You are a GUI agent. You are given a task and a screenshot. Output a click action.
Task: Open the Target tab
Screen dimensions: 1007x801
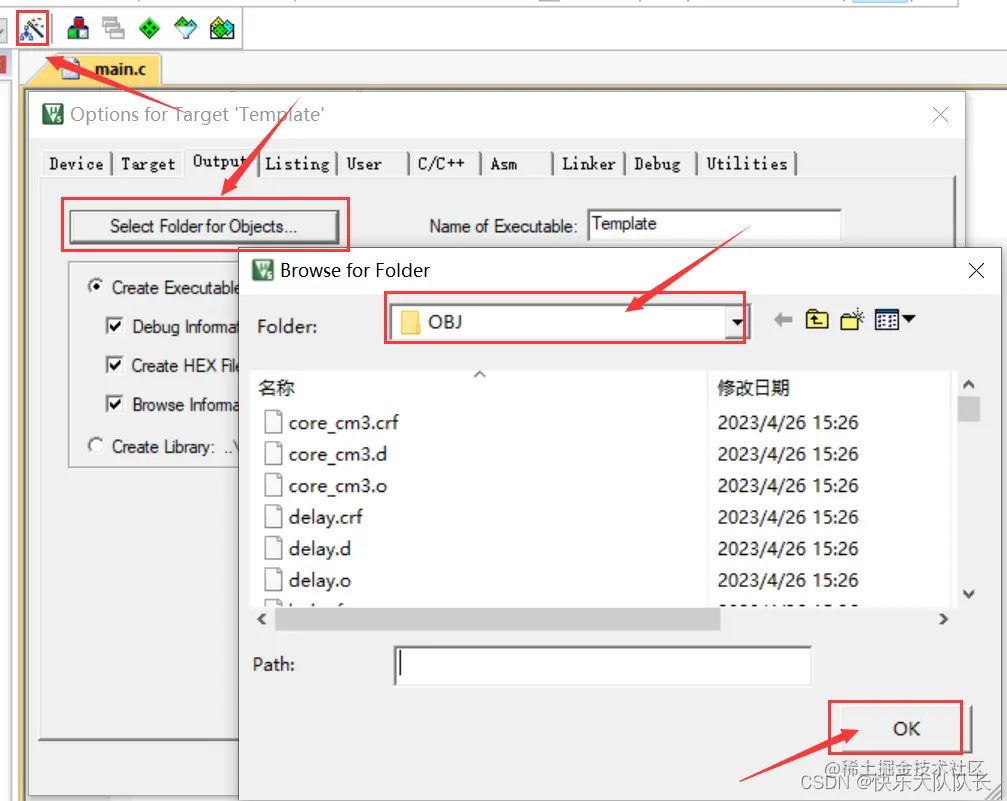pyautogui.click(x=148, y=164)
